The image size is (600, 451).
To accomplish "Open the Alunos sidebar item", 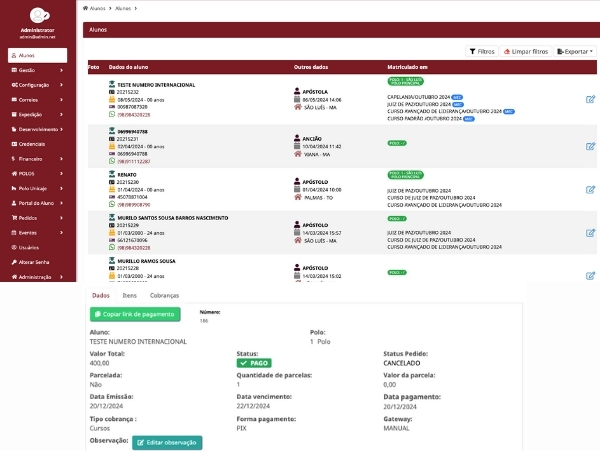I will coord(37,55).
